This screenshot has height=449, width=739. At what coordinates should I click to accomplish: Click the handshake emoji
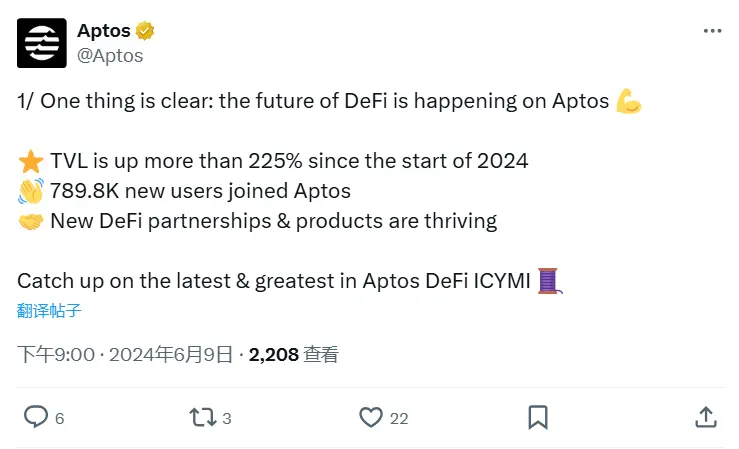point(31,221)
